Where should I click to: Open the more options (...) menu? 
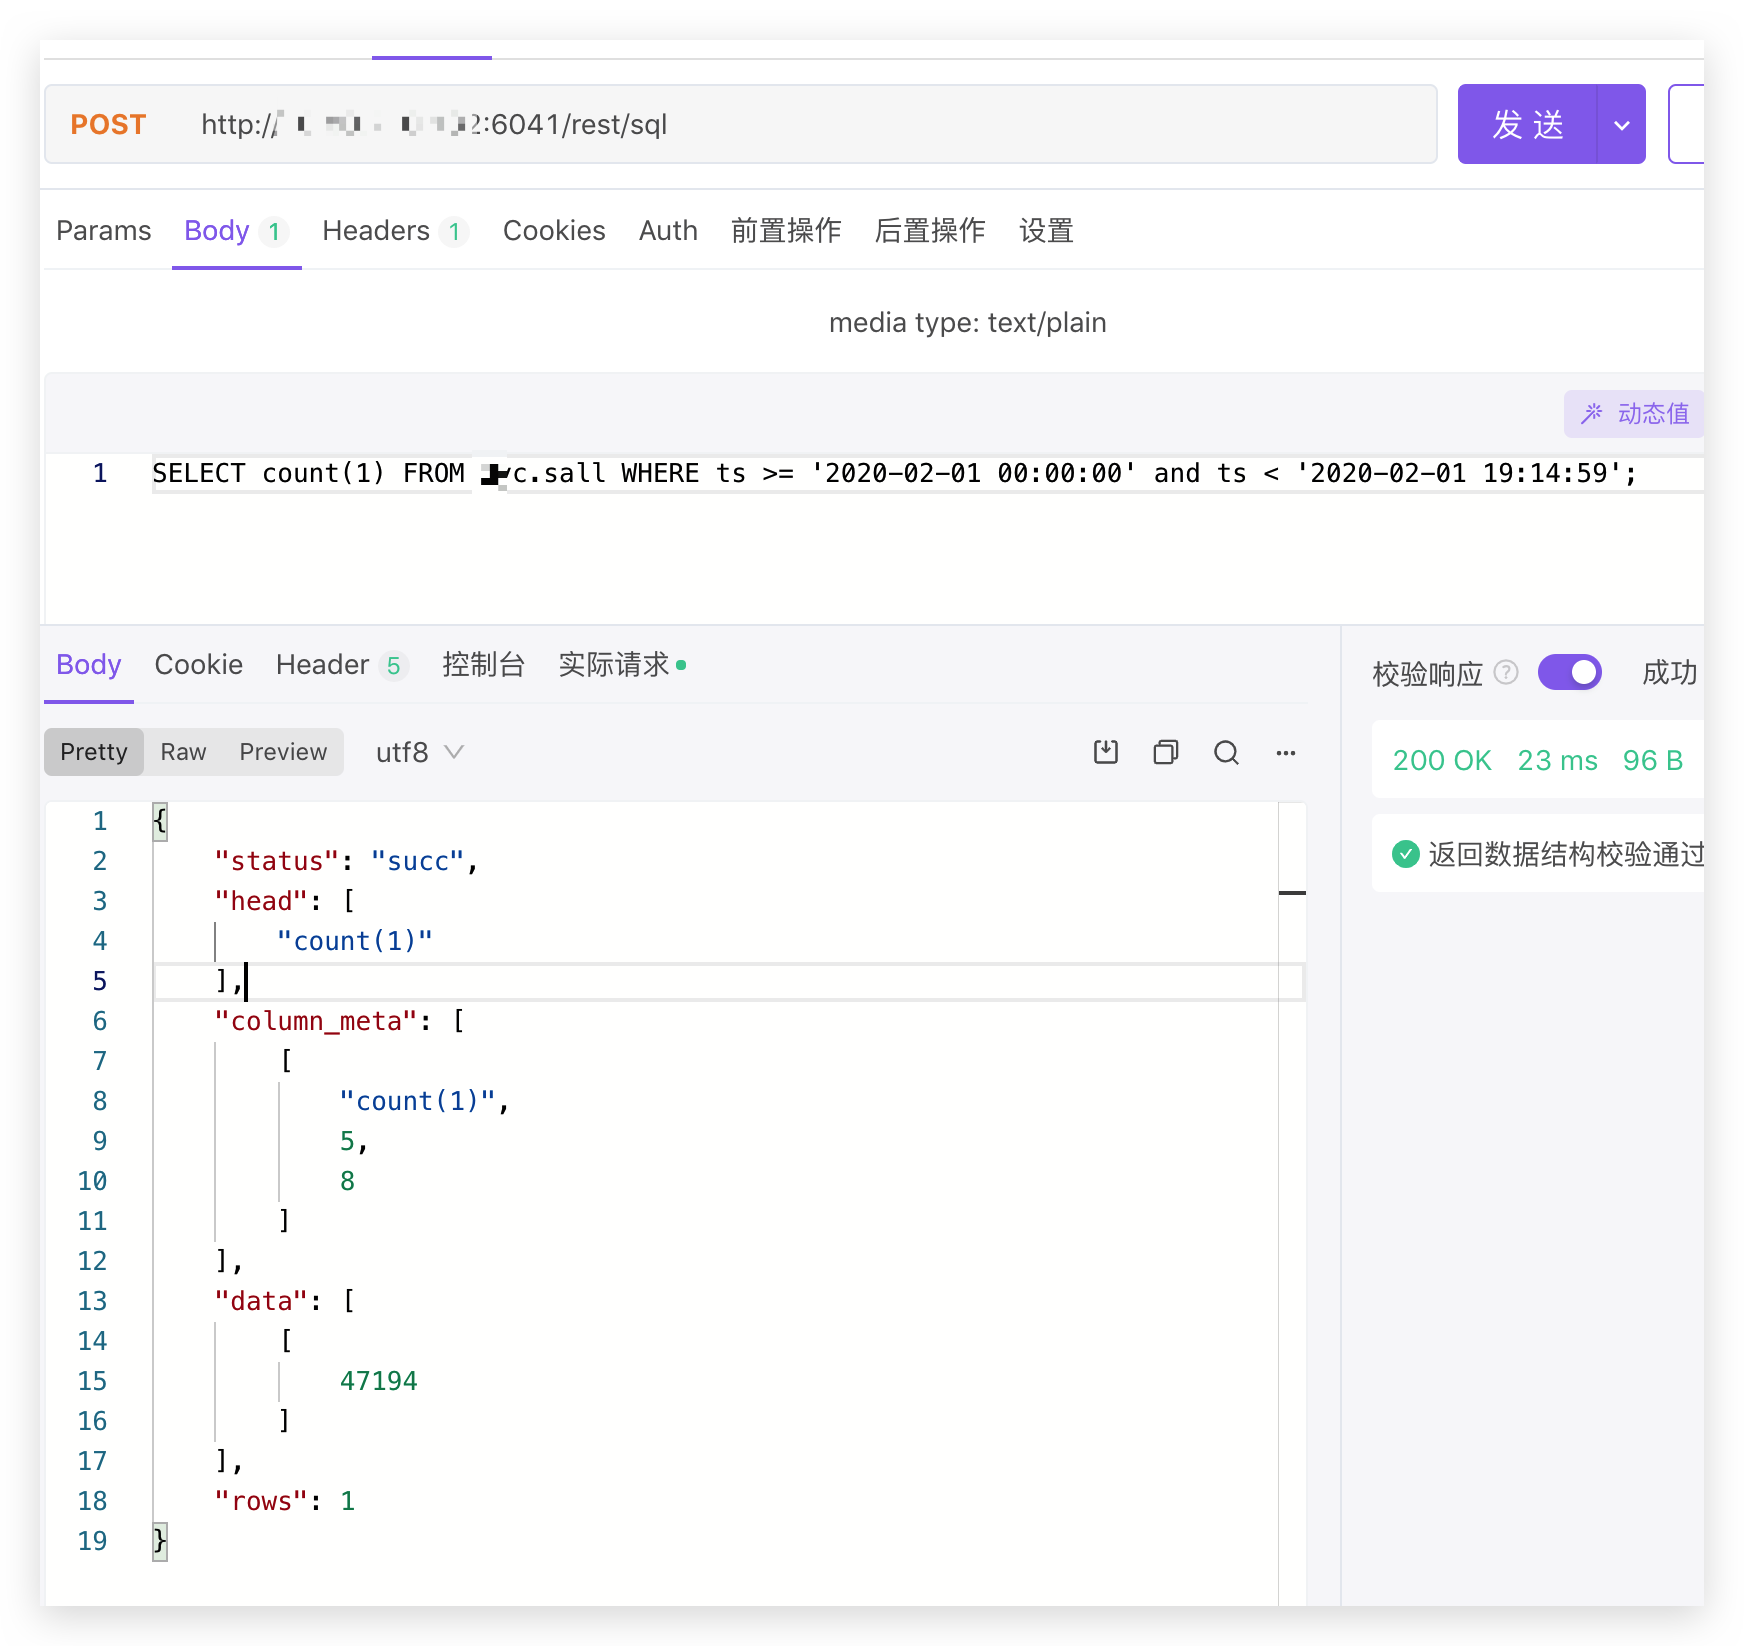click(x=1286, y=753)
